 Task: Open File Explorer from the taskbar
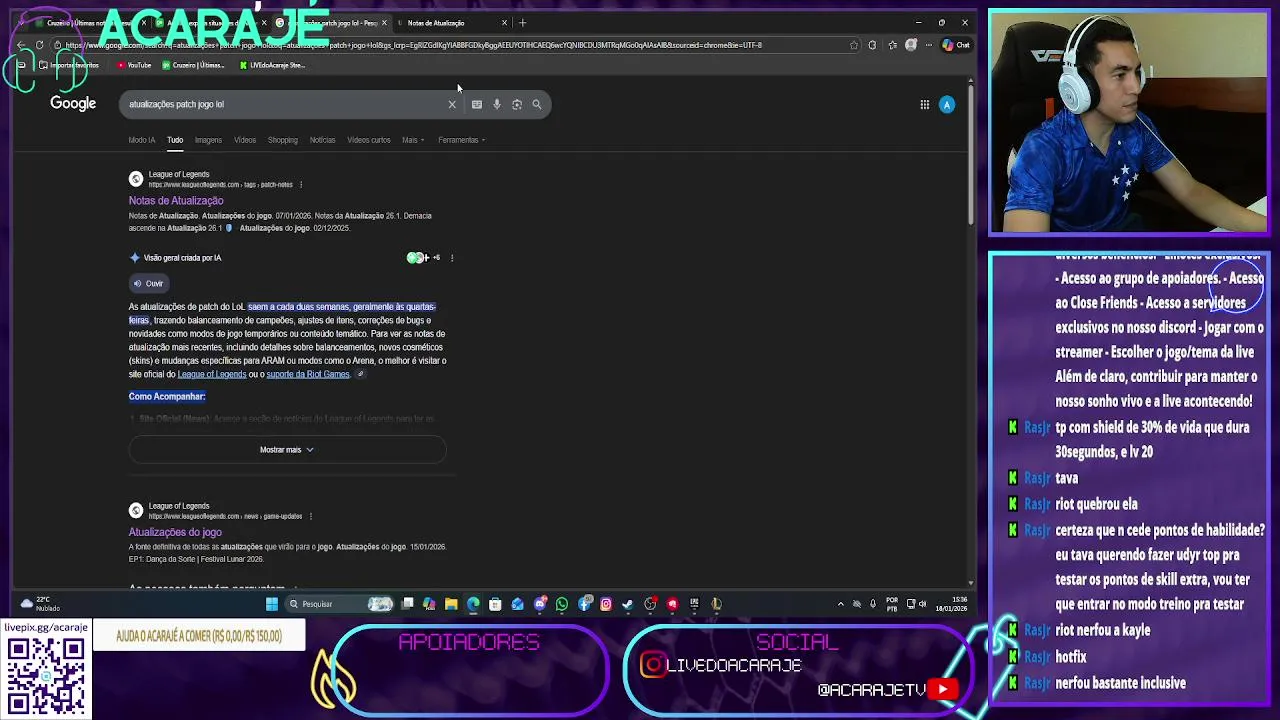451,604
